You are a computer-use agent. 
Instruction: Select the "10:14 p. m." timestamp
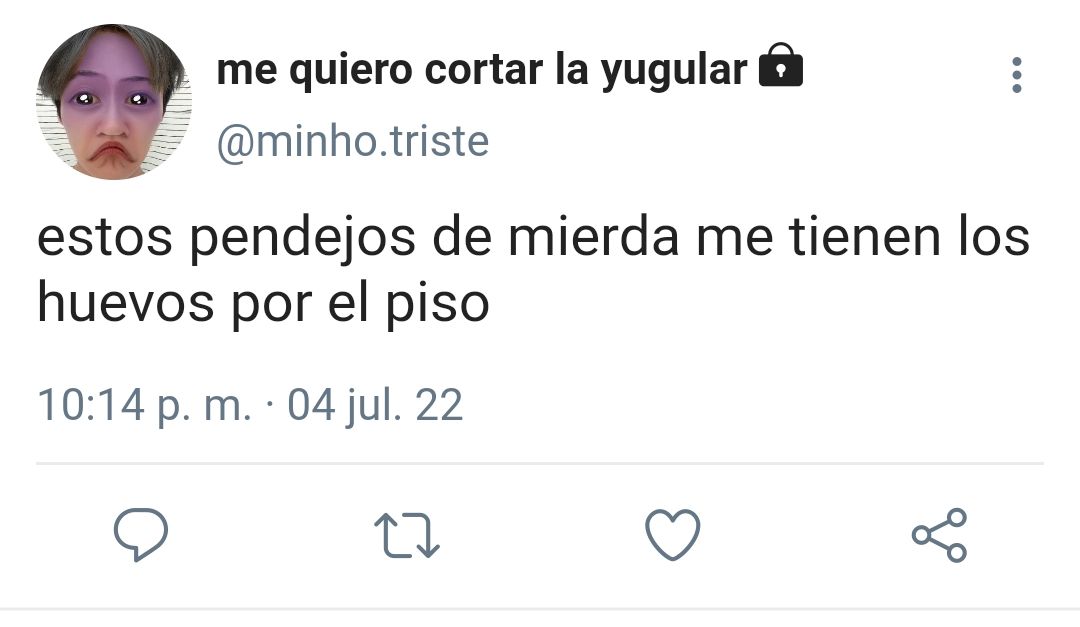click(x=145, y=405)
